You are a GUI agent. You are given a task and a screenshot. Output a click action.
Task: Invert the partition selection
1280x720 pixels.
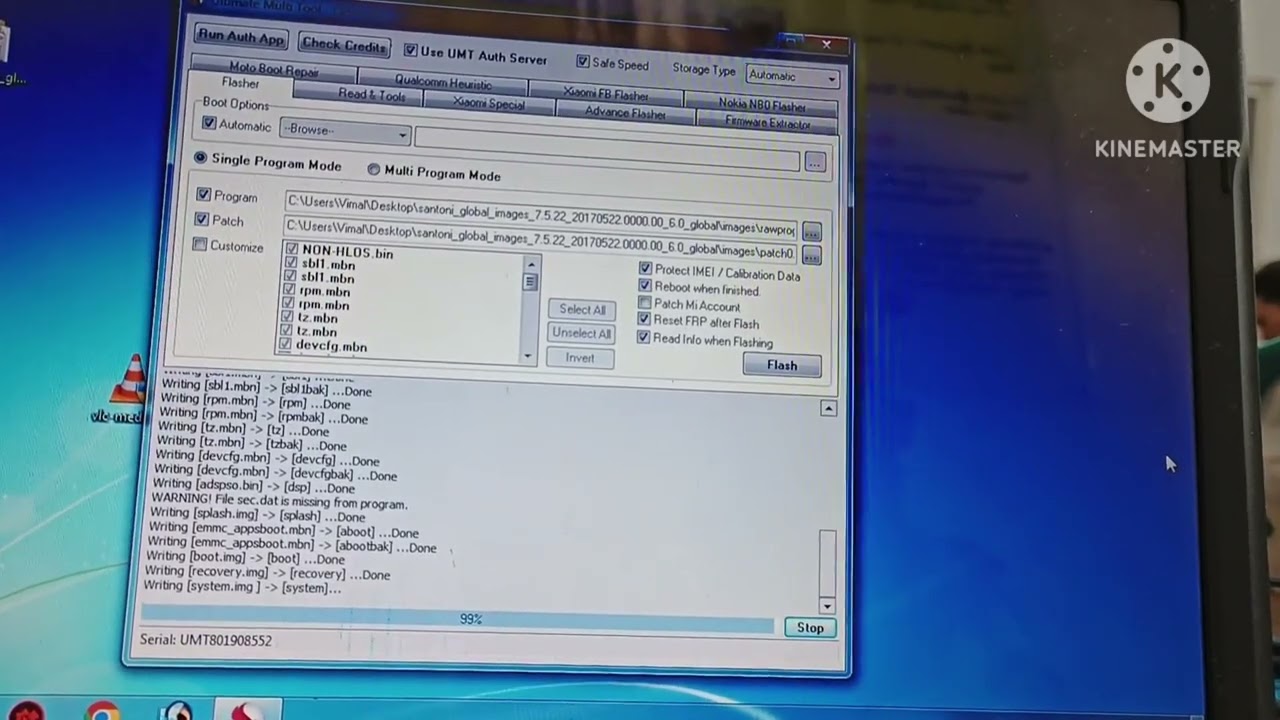pyautogui.click(x=580, y=358)
